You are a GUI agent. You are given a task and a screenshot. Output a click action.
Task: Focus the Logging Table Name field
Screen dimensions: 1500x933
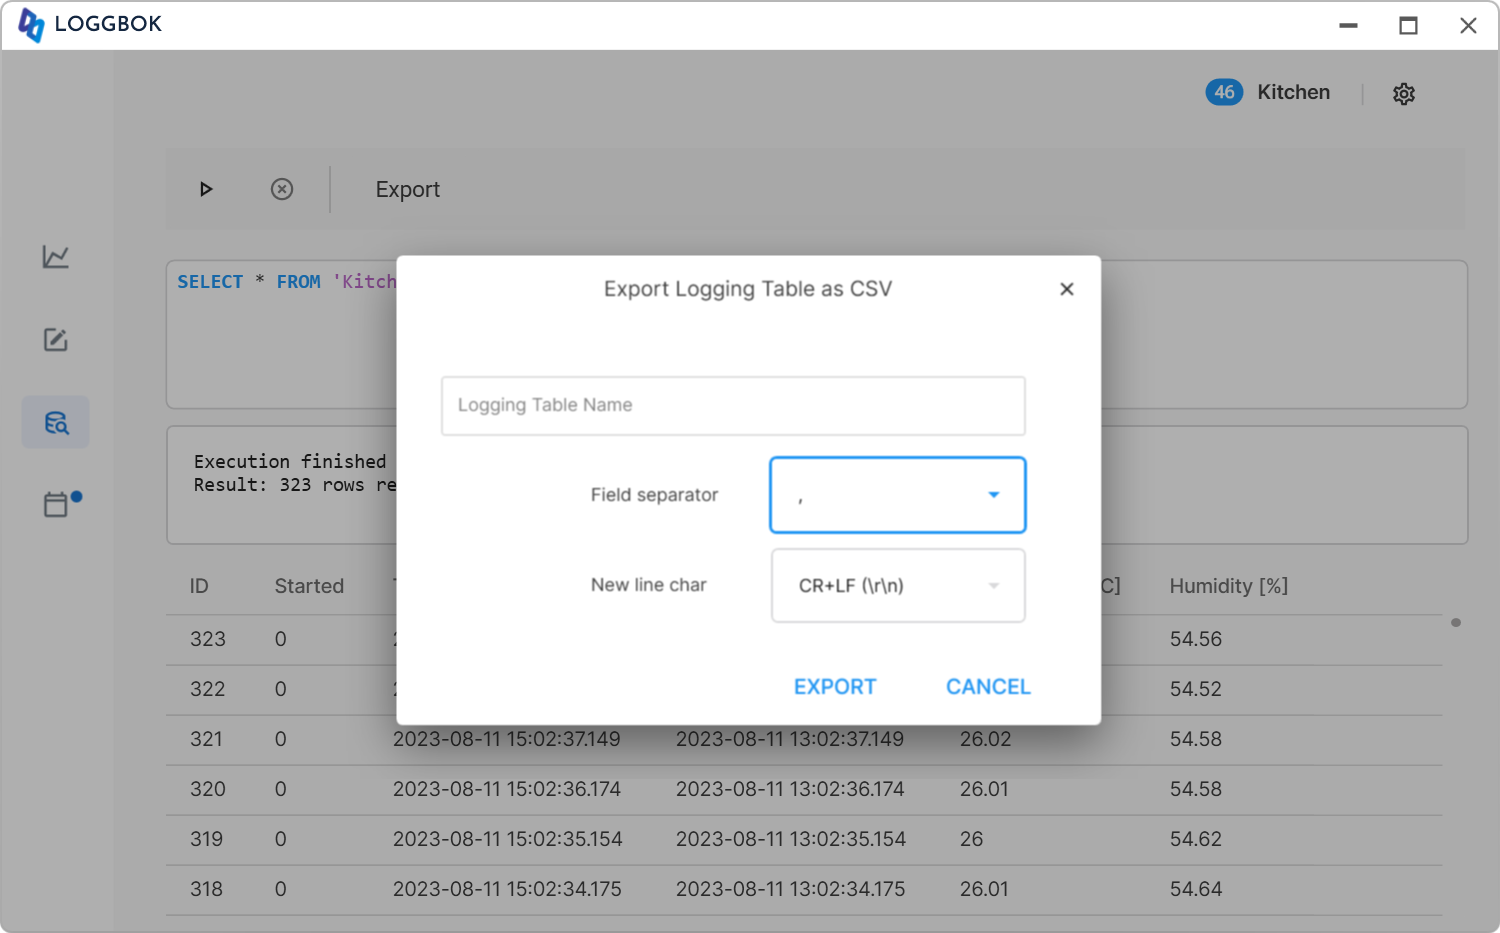(733, 406)
